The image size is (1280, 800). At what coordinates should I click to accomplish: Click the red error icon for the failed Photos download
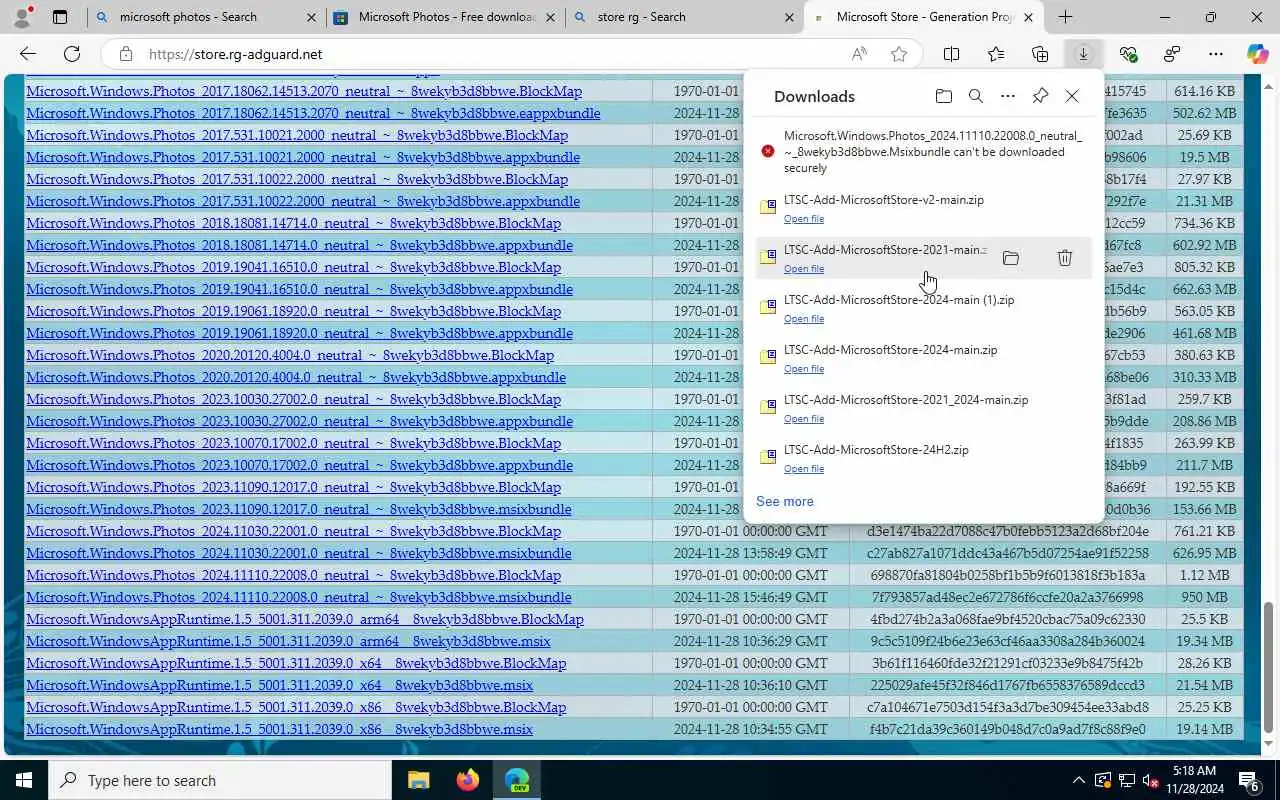point(768,151)
